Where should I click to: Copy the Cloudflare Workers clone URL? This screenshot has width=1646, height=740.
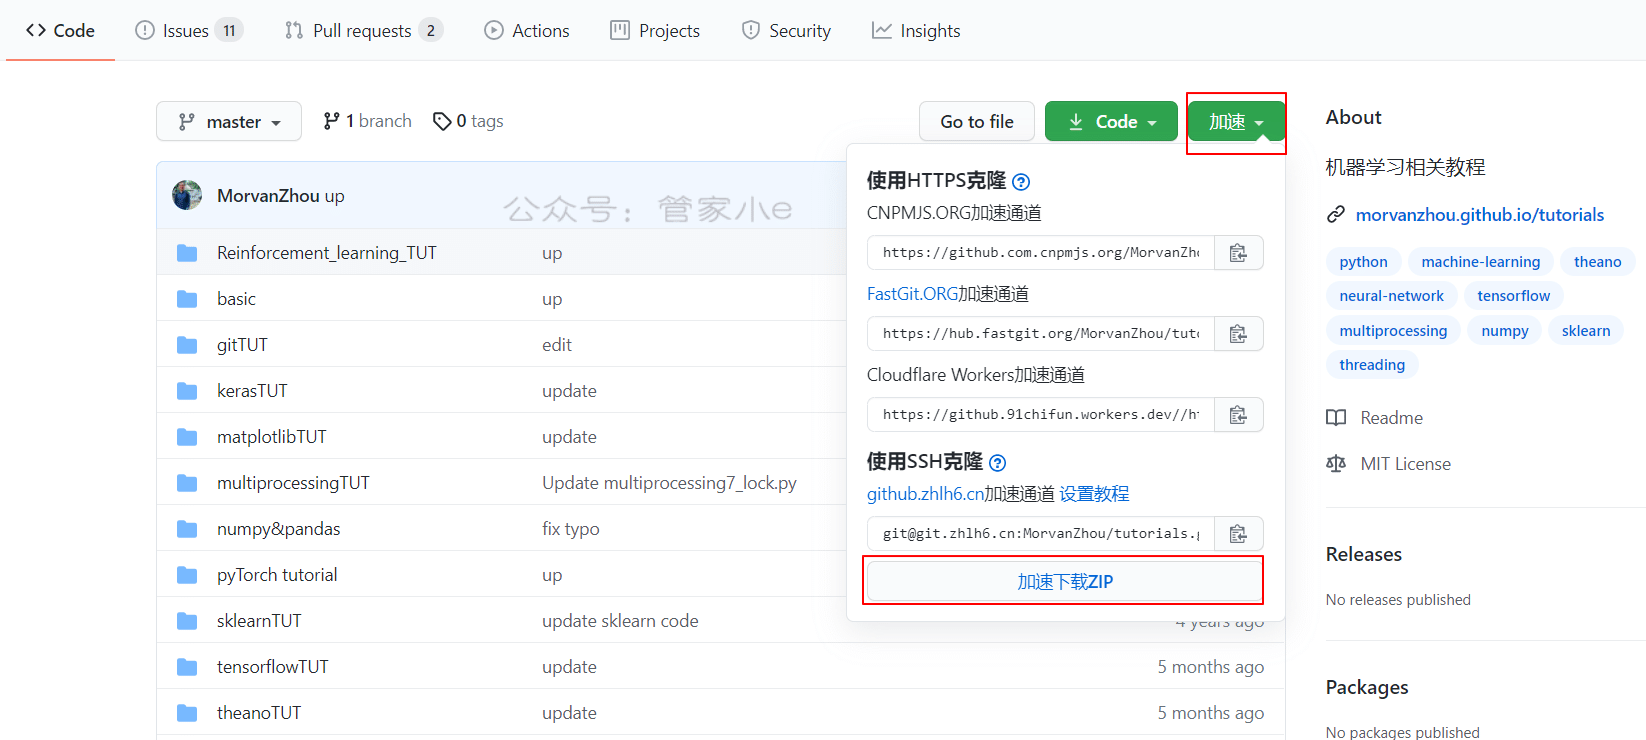[x=1238, y=415]
